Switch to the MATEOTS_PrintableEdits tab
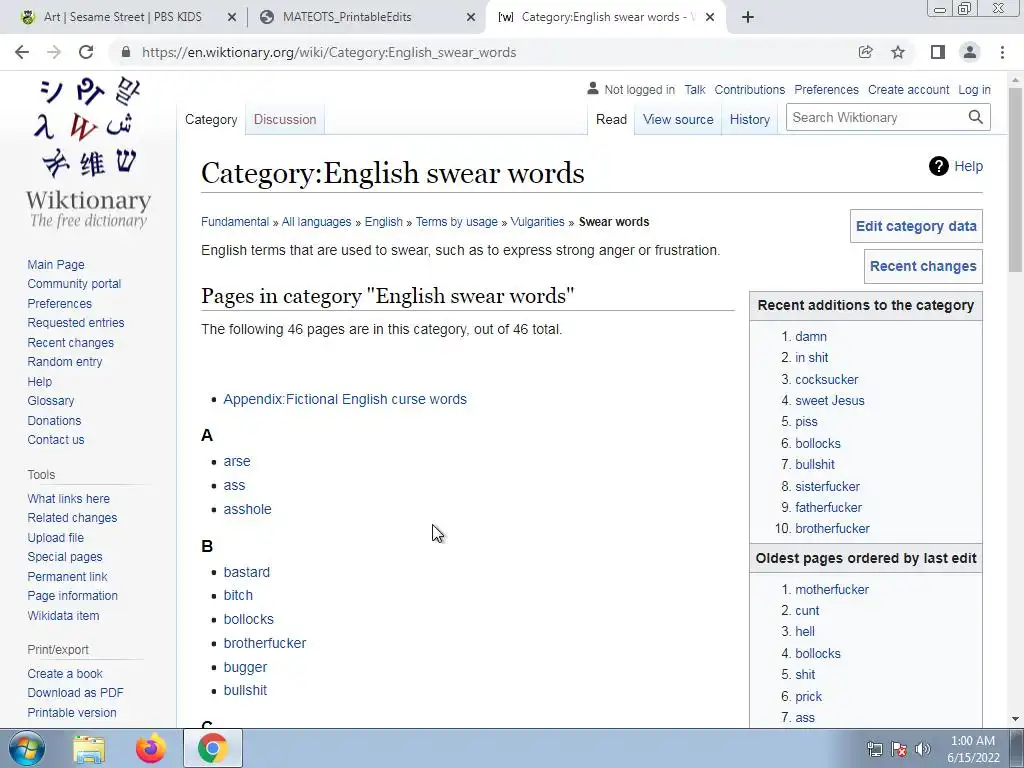 [x=347, y=18]
